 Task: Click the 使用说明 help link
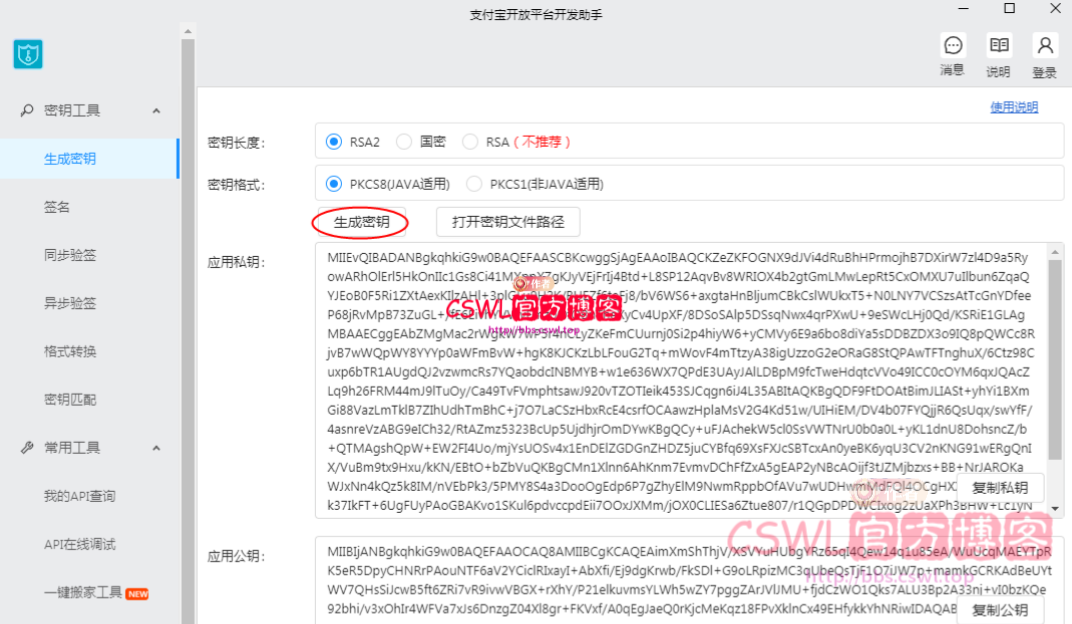tap(1013, 107)
